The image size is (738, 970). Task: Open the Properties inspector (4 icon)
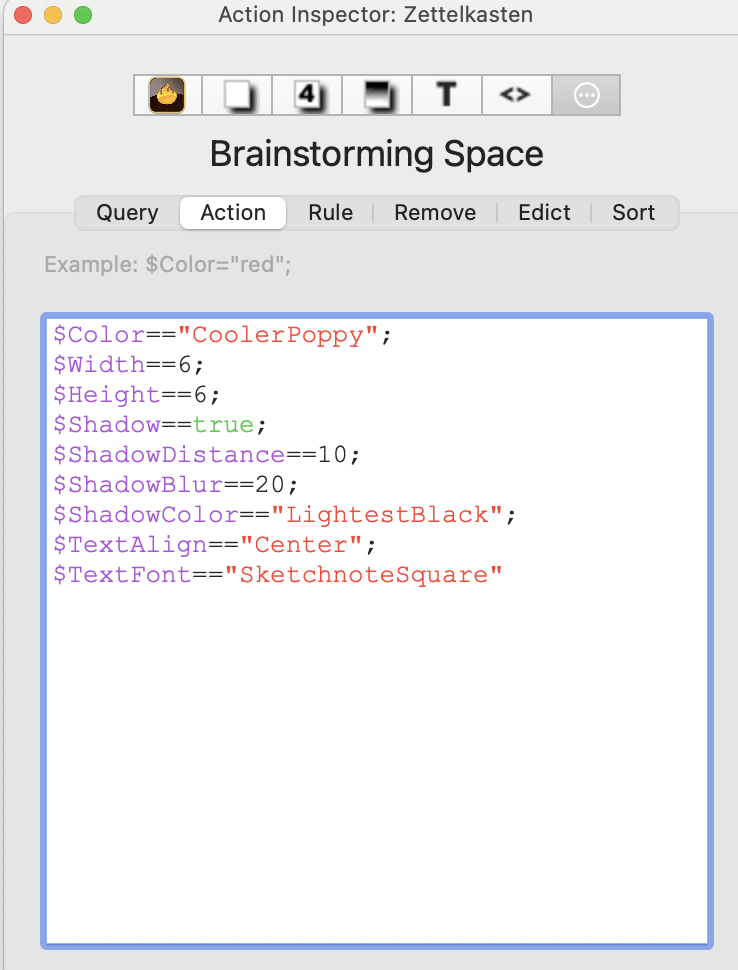(307, 95)
